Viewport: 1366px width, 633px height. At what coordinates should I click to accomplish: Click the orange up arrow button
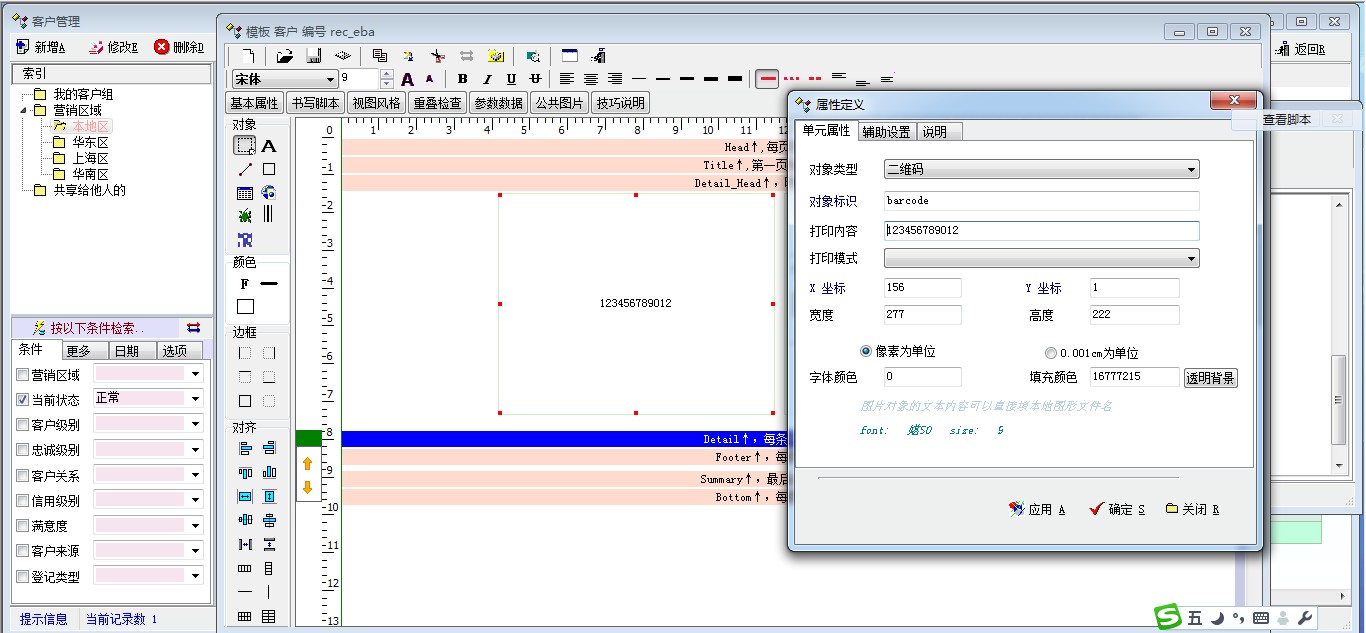click(308, 464)
